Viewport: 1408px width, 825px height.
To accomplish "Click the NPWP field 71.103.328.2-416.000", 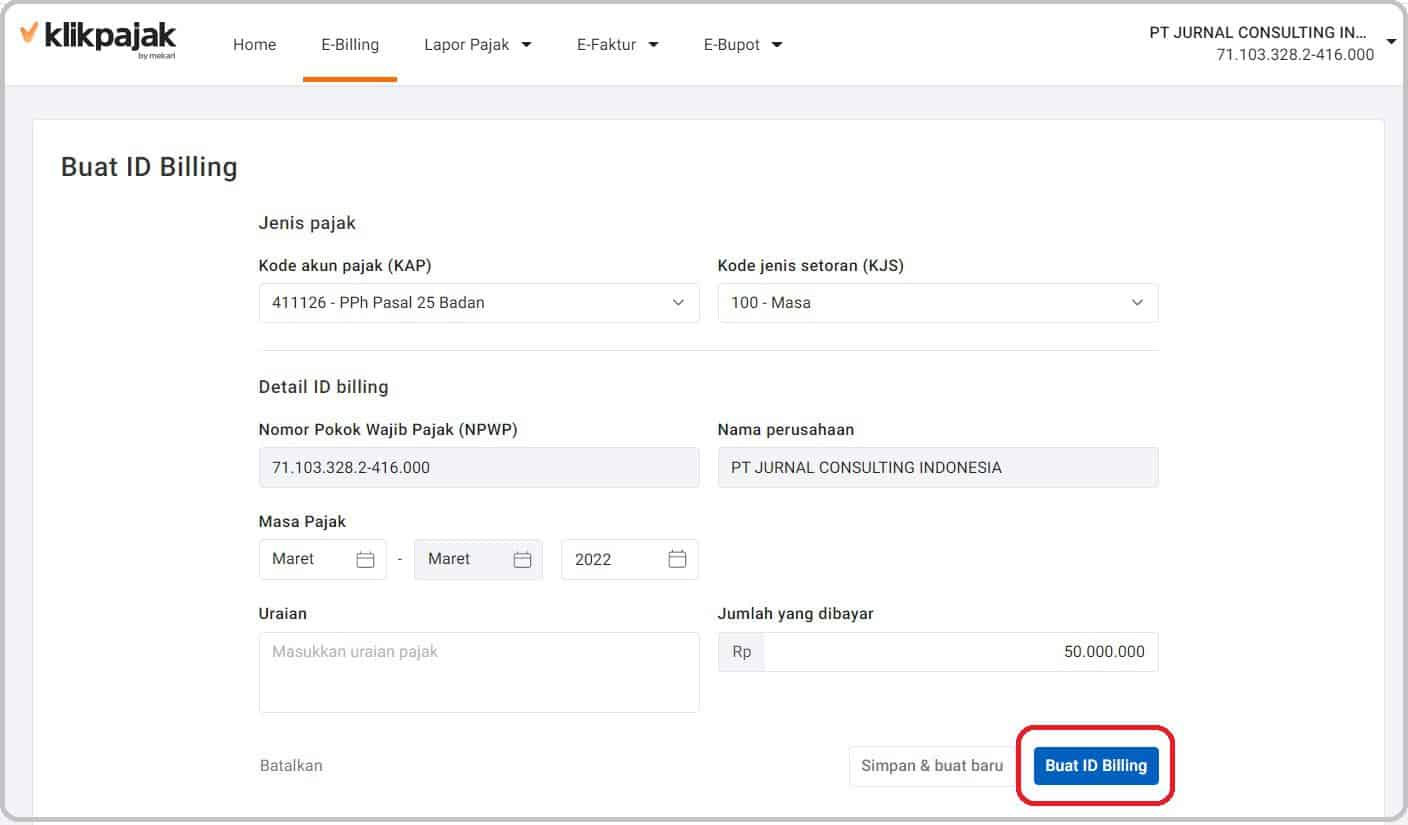I will click(x=479, y=467).
